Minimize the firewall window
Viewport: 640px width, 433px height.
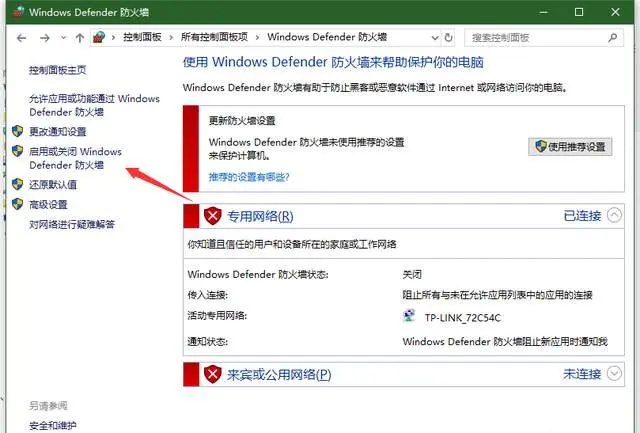(x=543, y=12)
